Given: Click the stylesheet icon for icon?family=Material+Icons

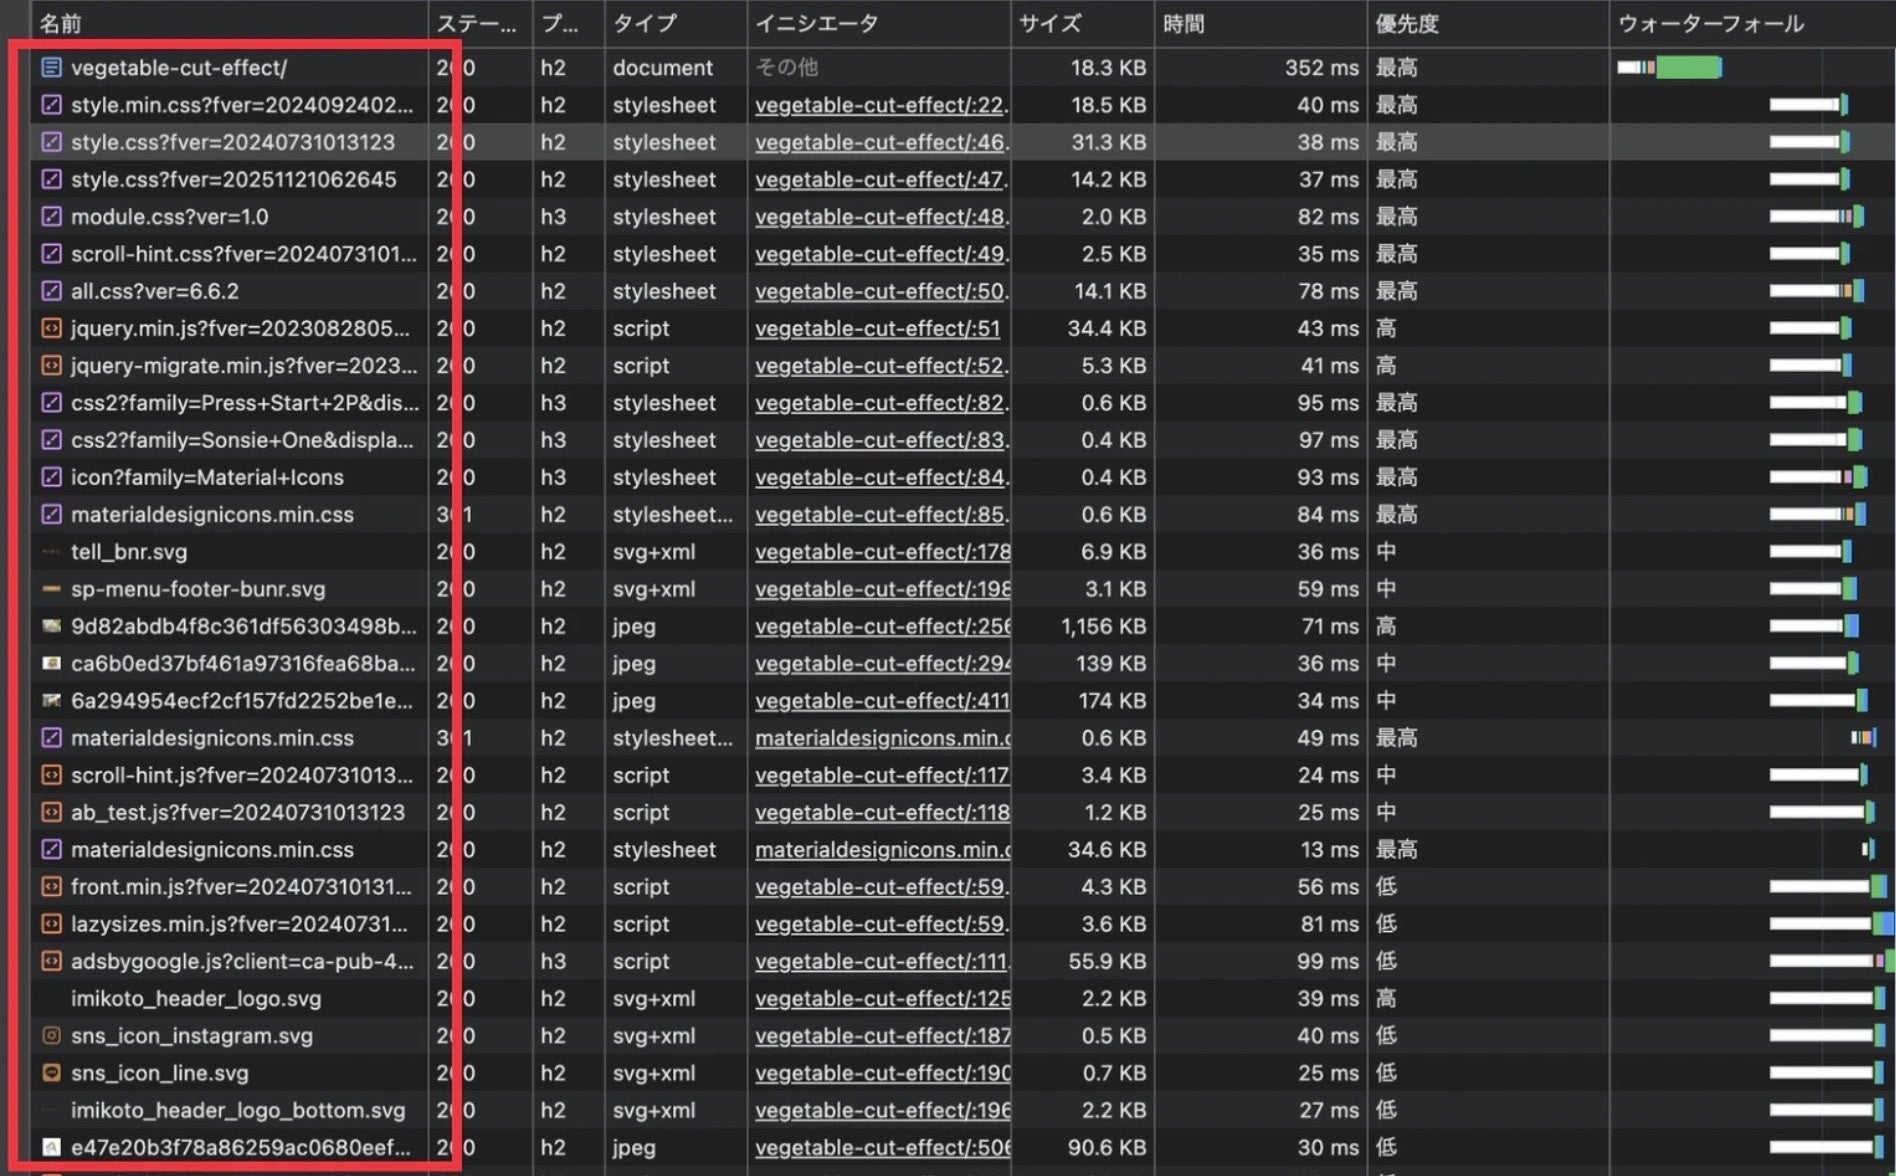Looking at the screenshot, I should [x=51, y=477].
